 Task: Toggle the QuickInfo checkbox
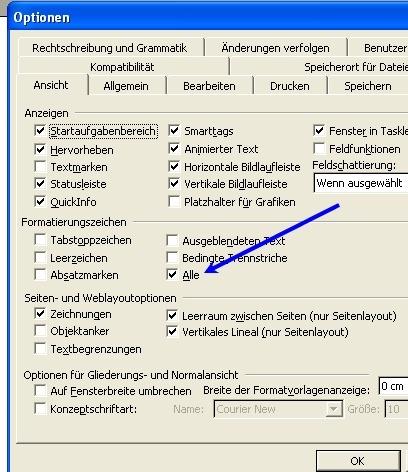click(x=40, y=201)
